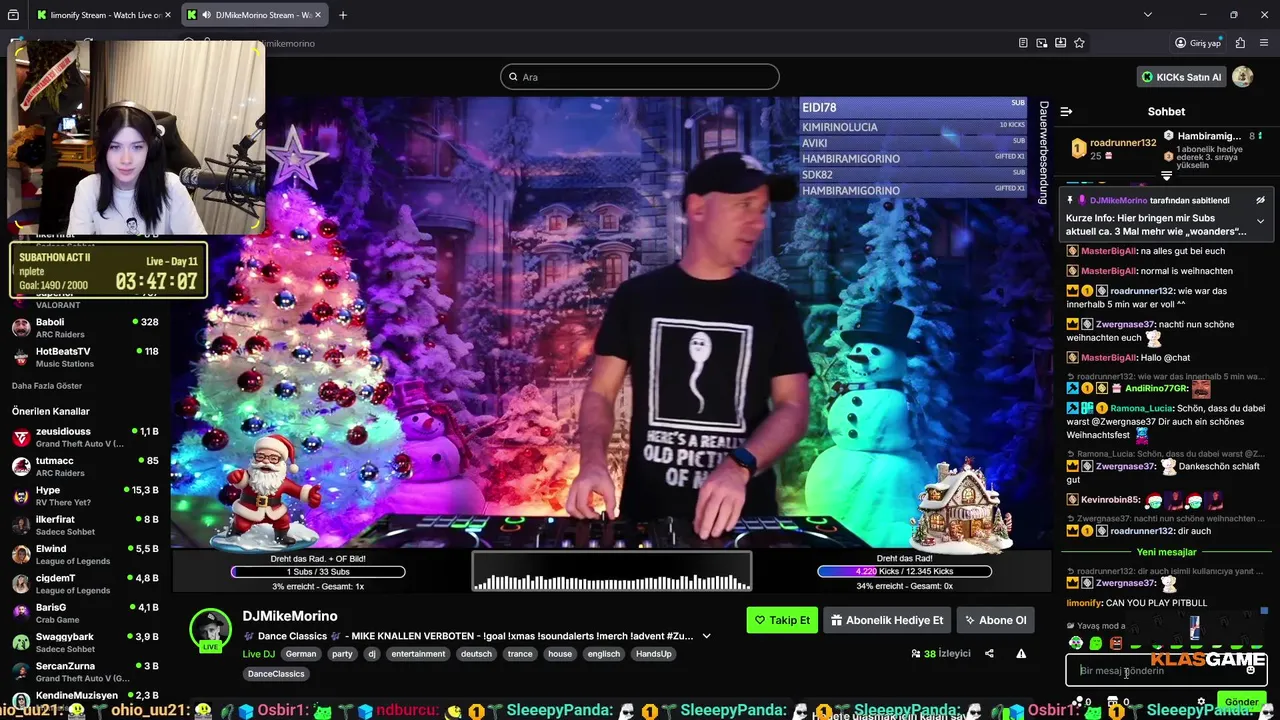Click limonify username in chat
Image resolution: width=1280 pixels, height=720 pixels.
(x=1083, y=603)
